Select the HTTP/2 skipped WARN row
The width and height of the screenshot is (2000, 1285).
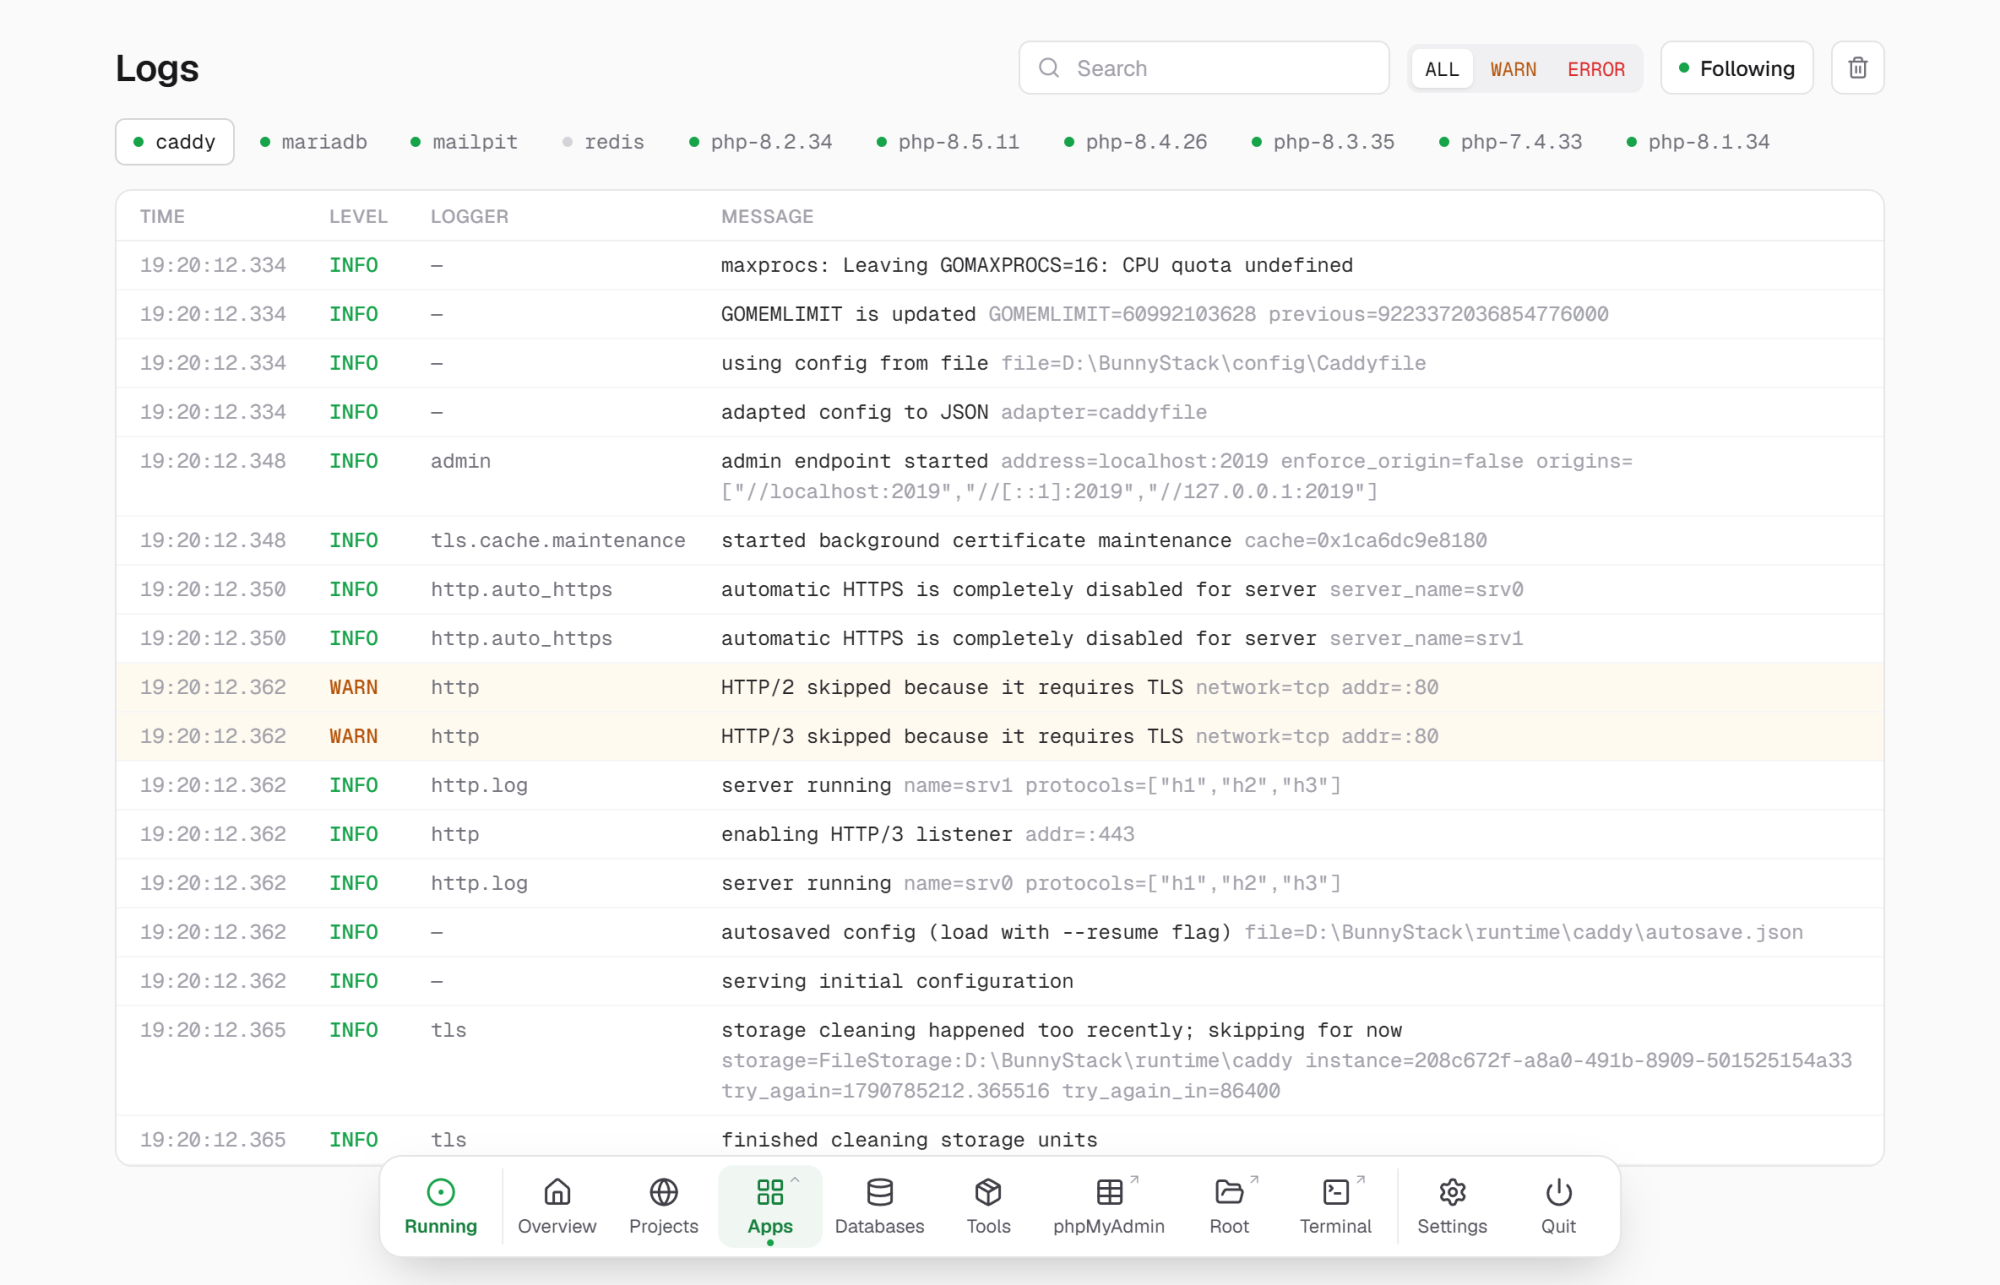tap(1000, 687)
